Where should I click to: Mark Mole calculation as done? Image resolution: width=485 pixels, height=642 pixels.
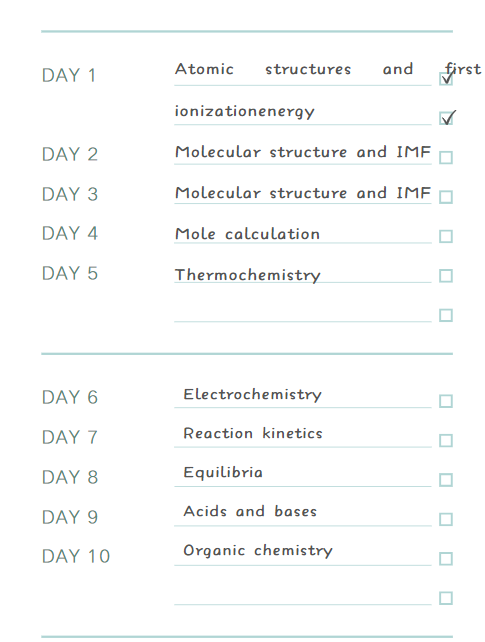tap(446, 236)
